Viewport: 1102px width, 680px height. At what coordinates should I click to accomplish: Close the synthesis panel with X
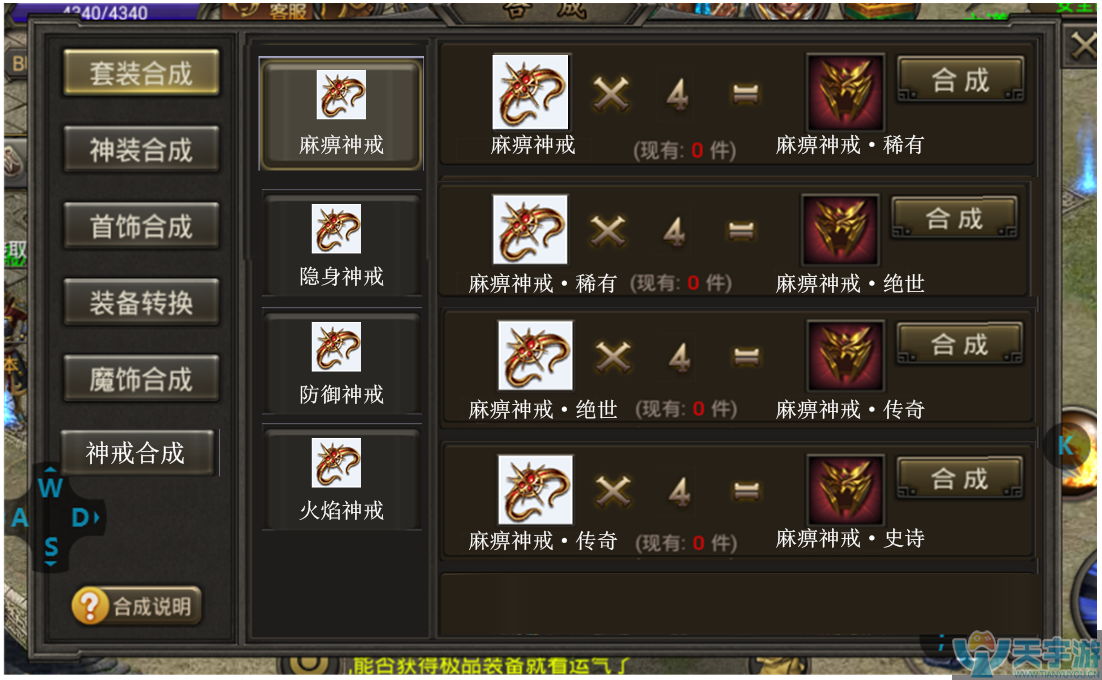click(x=1082, y=47)
